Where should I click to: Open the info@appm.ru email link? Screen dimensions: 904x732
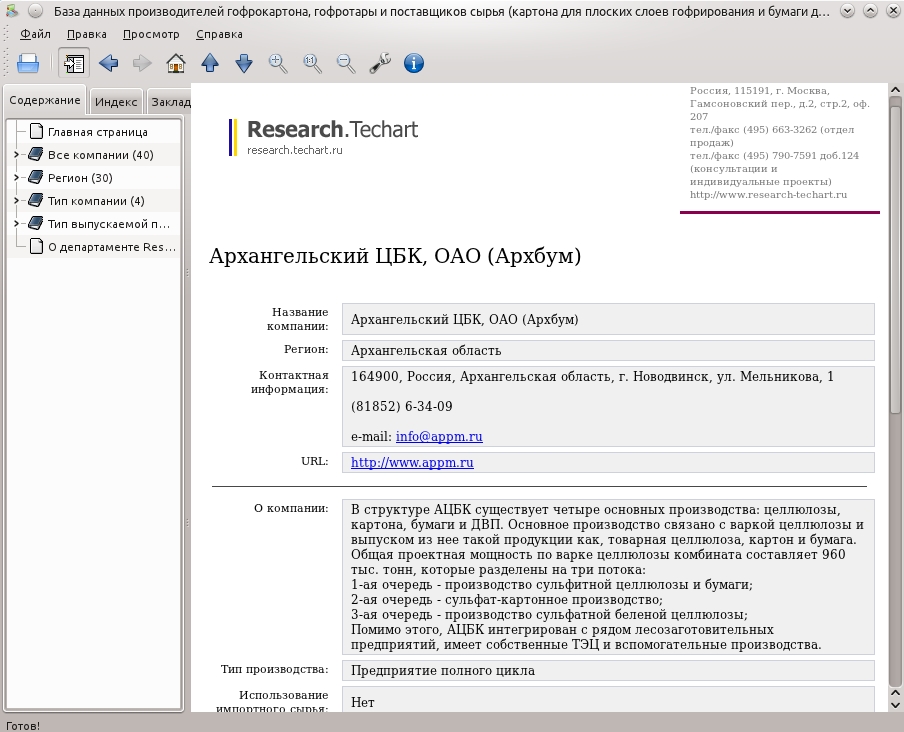pos(439,436)
